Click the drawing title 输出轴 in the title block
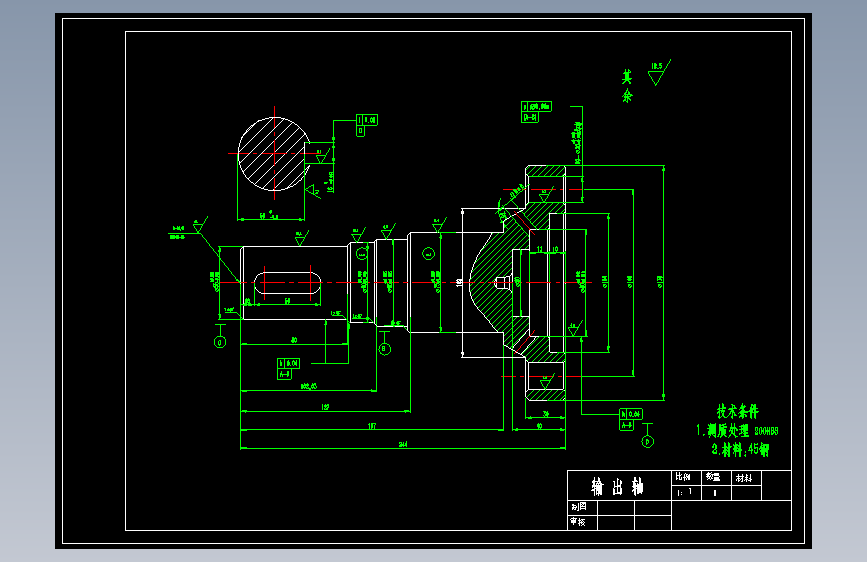This screenshot has width=867, height=562. (617, 487)
